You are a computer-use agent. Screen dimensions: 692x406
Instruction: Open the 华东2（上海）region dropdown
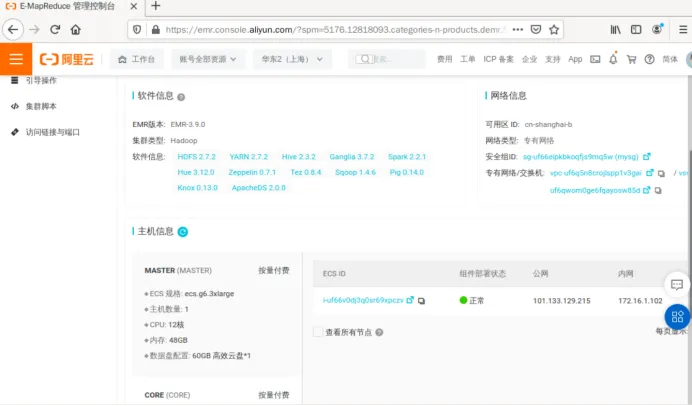[x=292, y=59]
